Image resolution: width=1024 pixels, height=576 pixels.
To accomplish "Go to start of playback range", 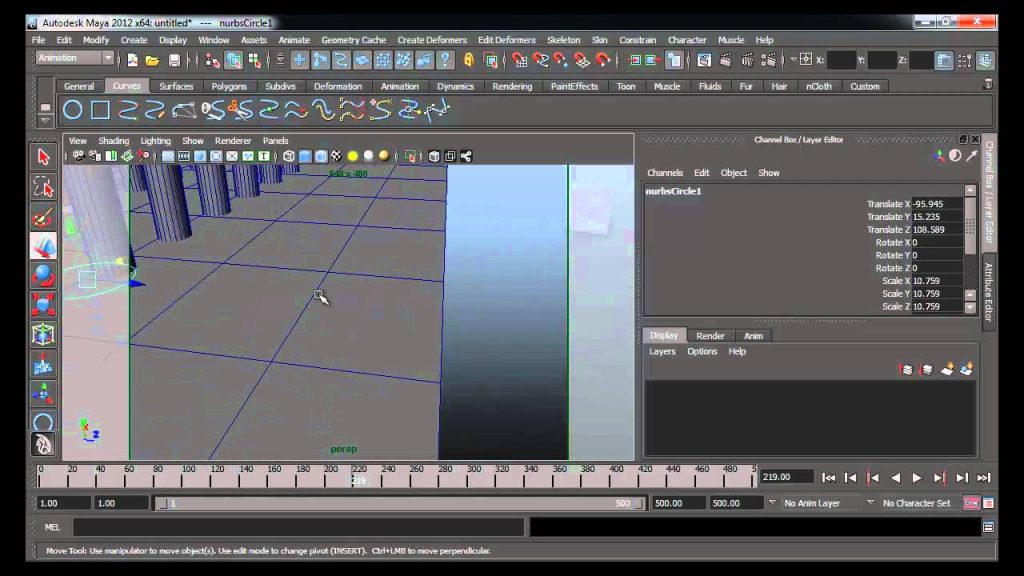I will (x=828, y=478).
